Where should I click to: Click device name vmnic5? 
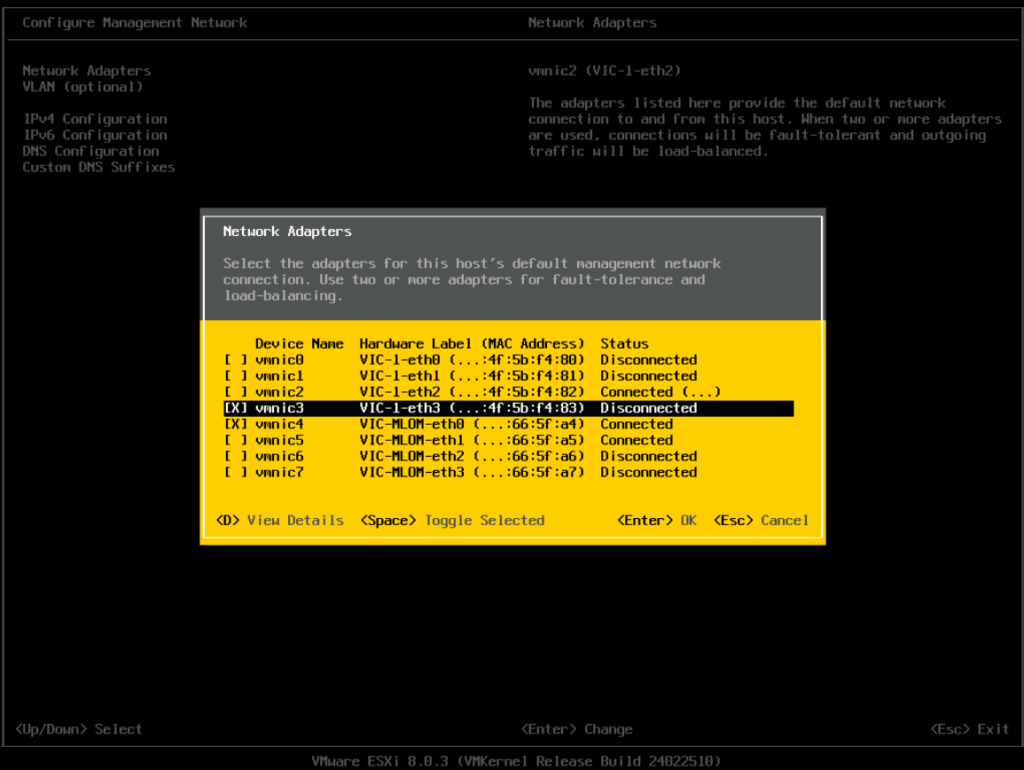pyautogui.click(x=280, y=440)
